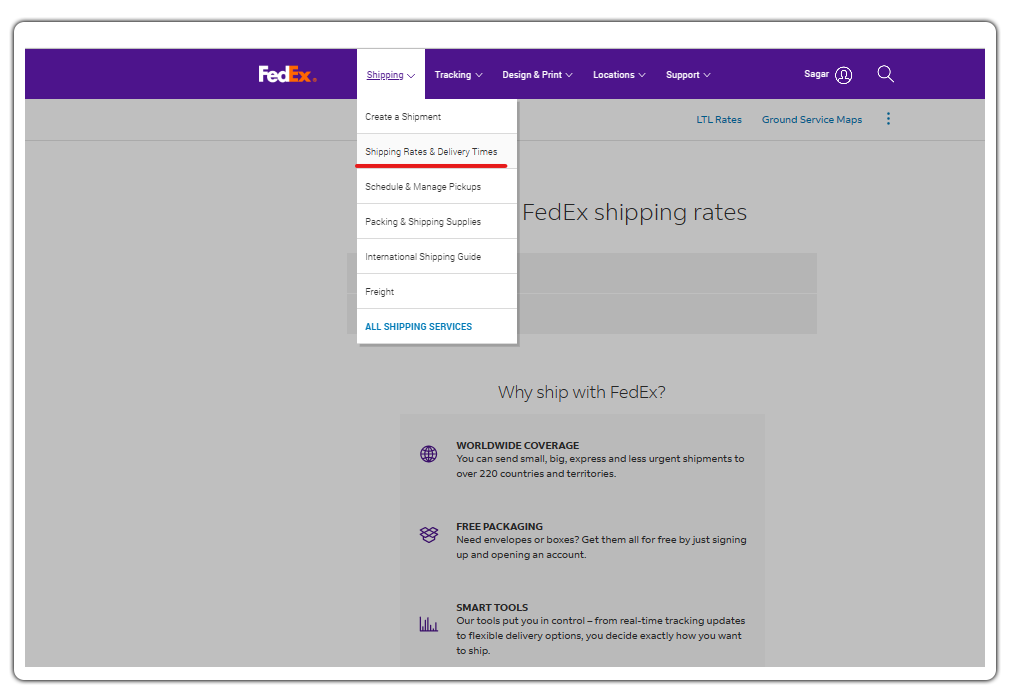The image size is (1010, 697).
Task: Click the Sagar user profile icon
Action: click(843, 75)
